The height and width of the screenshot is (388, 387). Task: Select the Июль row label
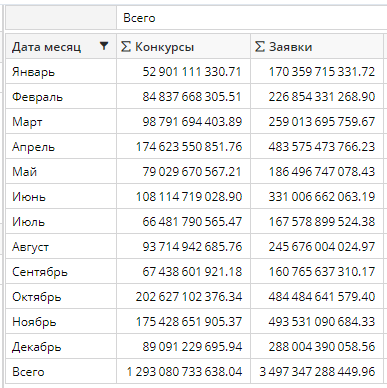pos(28,222)
